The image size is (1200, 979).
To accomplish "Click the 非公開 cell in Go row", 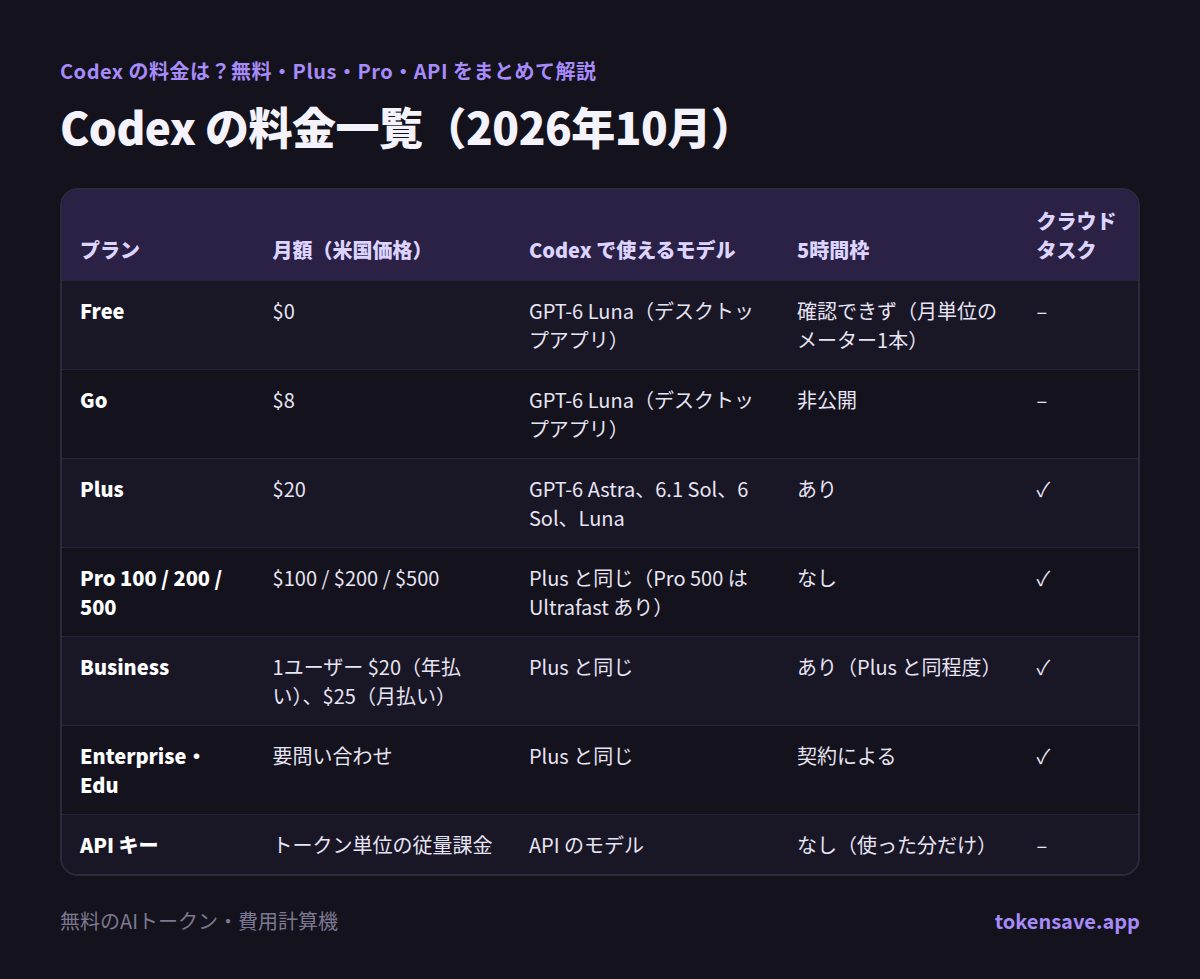I will coord(827,401).
